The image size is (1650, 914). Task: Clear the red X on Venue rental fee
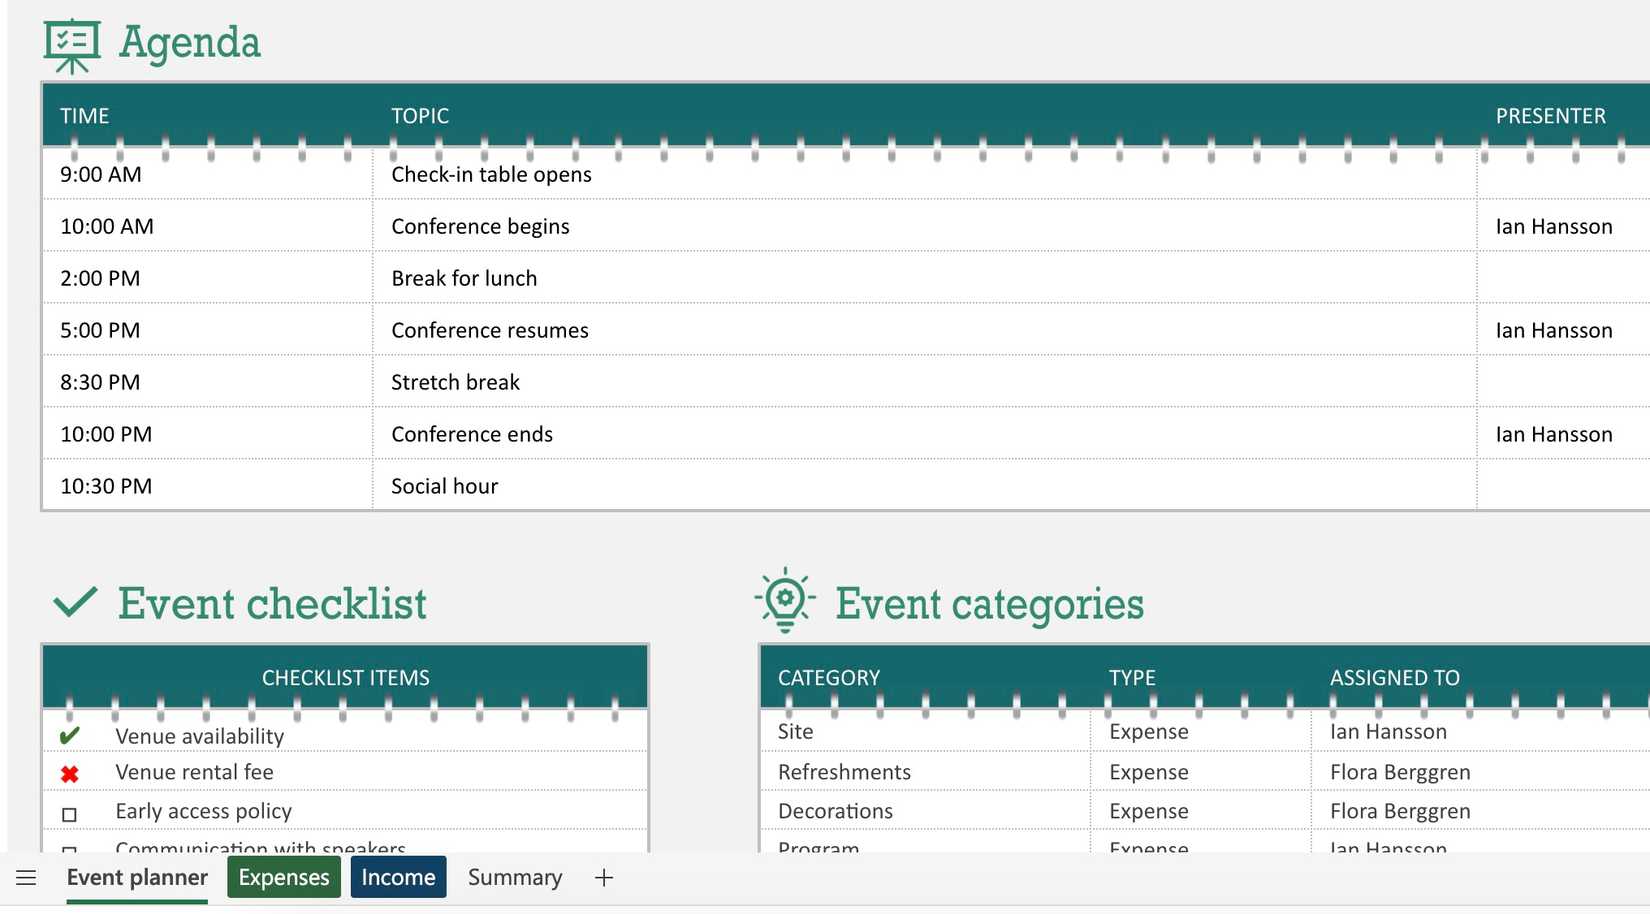click(69, 772)
